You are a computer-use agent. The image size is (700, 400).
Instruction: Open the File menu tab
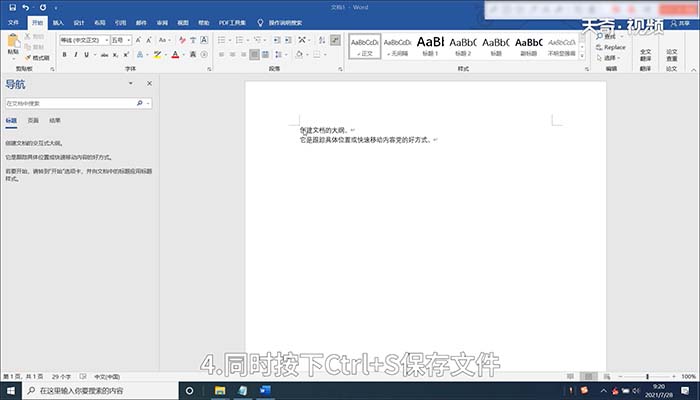[13, 22]
